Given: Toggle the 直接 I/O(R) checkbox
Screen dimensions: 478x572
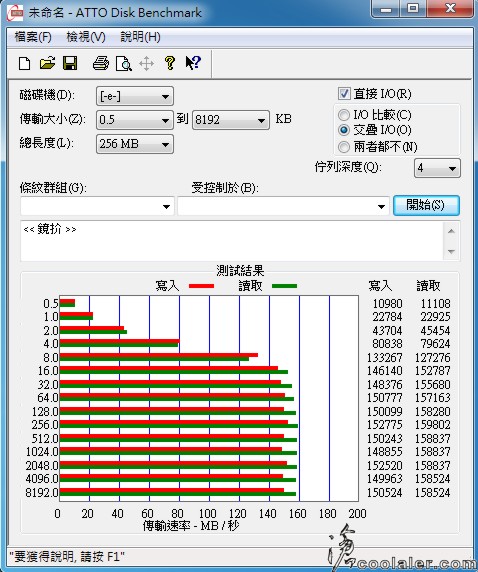Looking at the screenshot, I should [344, 94].
